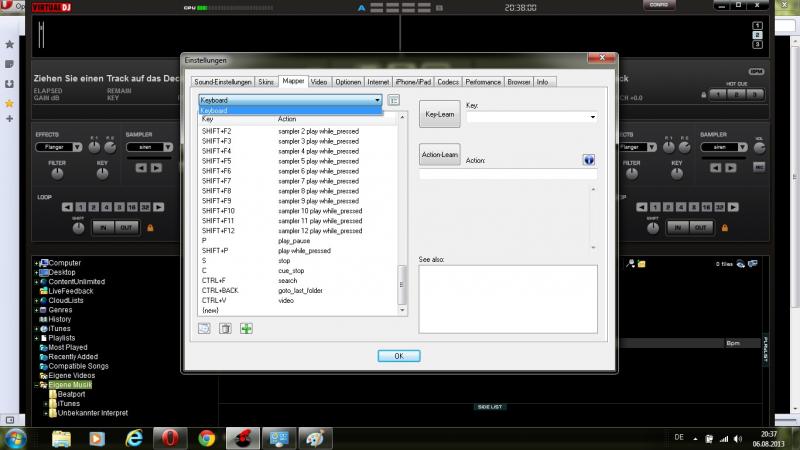800x450 pixels.
Task: Confirm settings with OK button
Action: (399, 356)
